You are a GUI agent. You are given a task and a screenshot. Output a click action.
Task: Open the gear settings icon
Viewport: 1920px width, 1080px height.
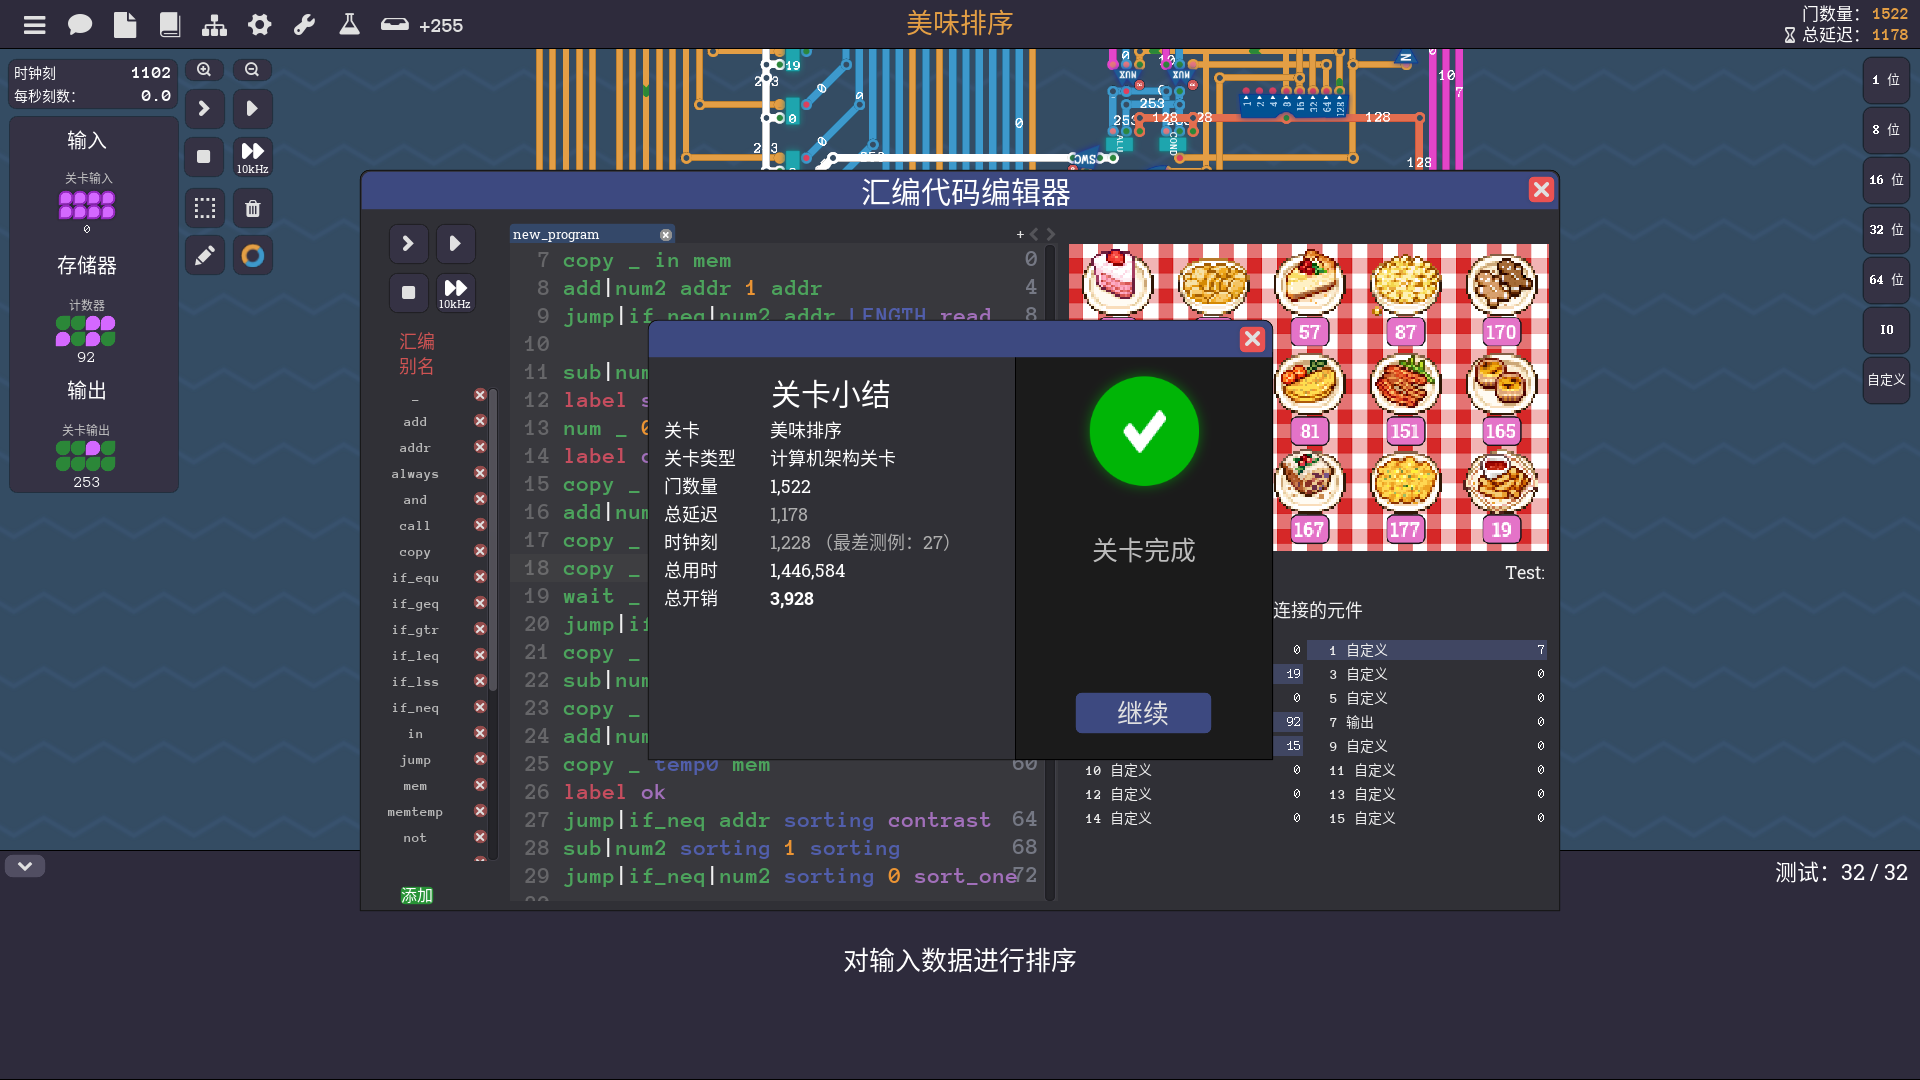[x=260, y=25]
